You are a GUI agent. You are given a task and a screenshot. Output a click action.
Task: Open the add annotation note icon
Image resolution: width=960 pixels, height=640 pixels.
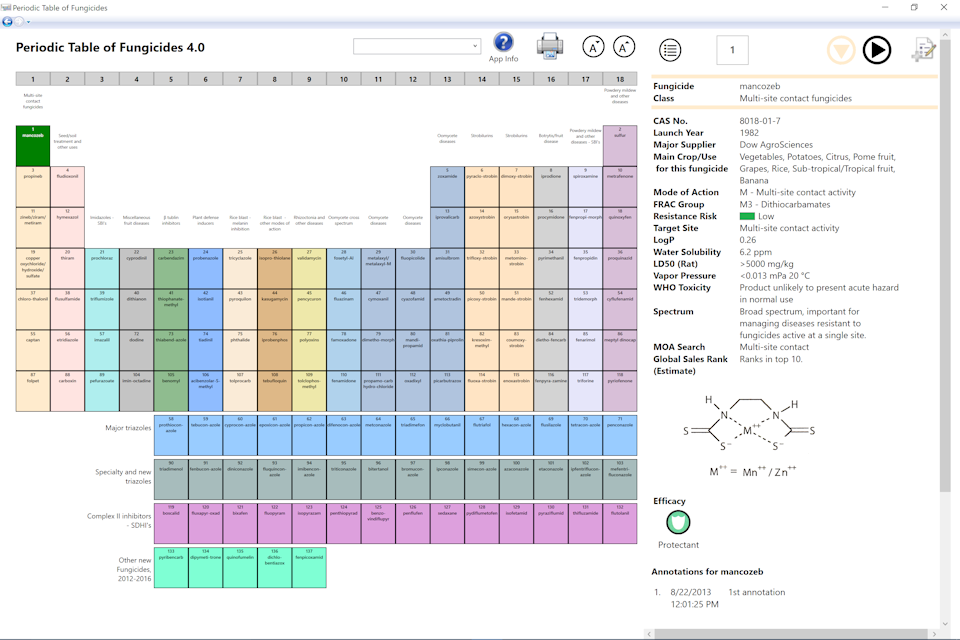[x=922, y=50]
